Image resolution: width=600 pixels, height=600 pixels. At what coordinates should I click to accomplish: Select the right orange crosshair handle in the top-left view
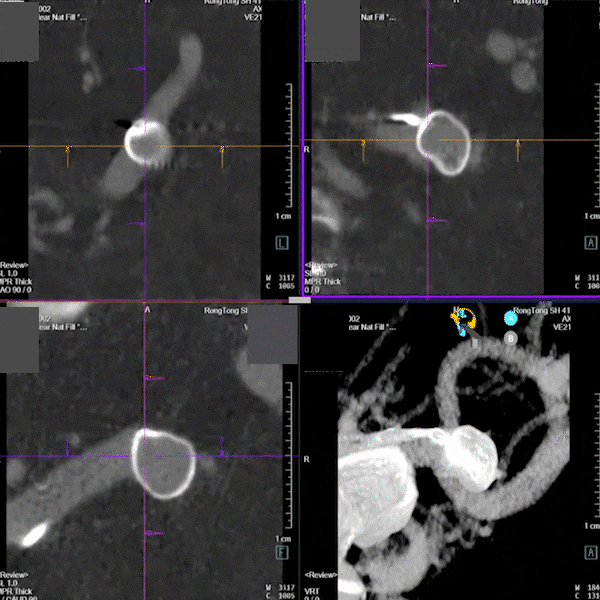(x=222, y=156)
